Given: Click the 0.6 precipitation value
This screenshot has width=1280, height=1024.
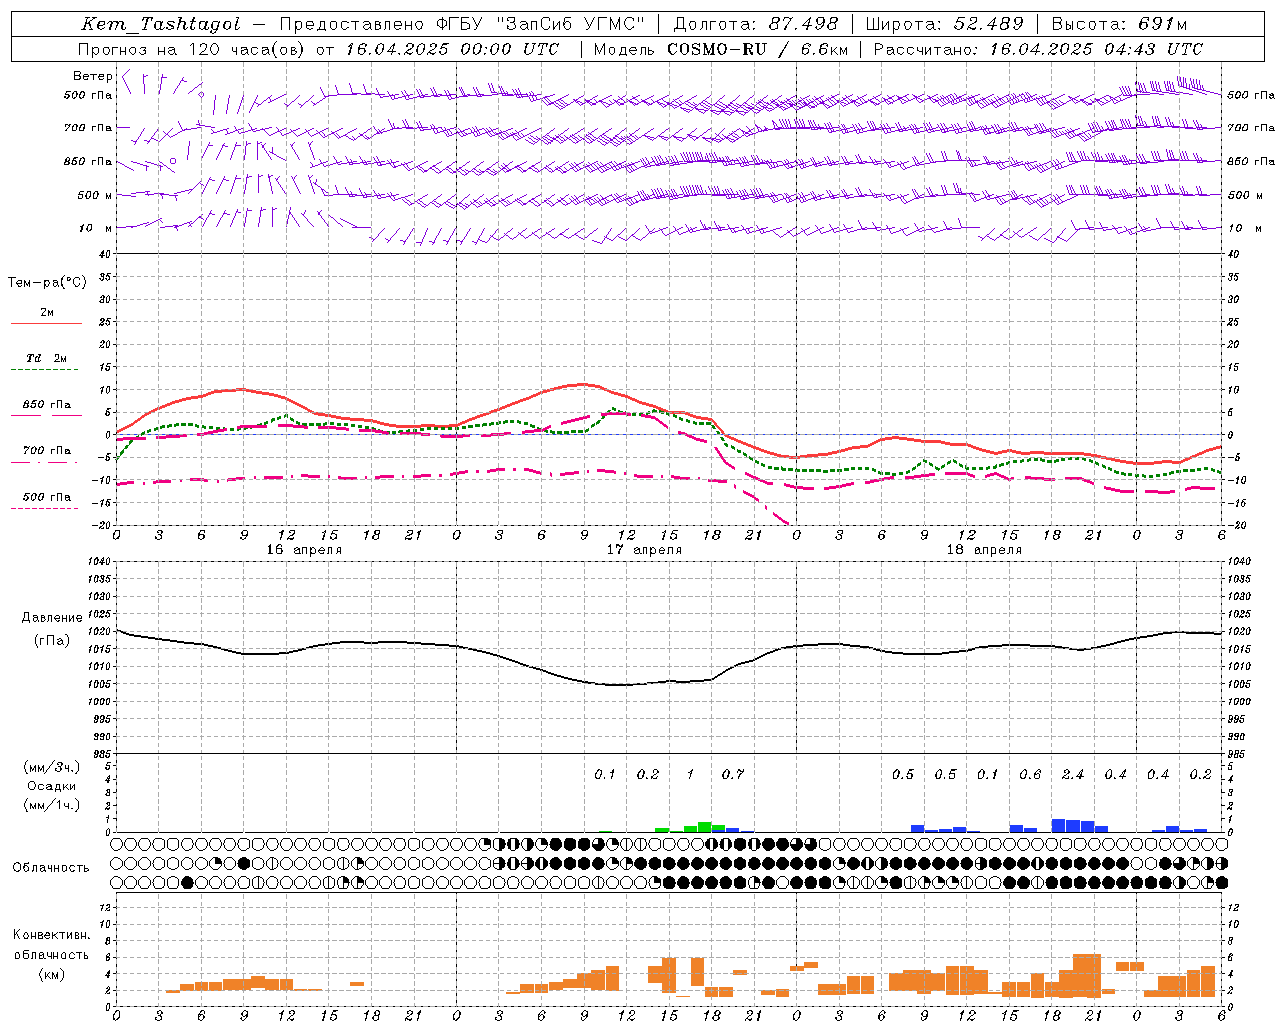Looking at the screenshot, I should tap(1030, 775).
